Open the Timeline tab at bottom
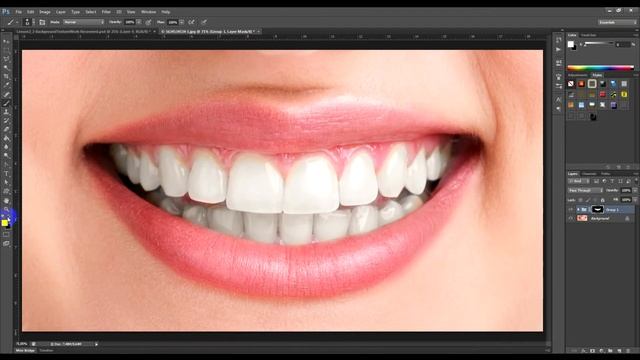This screenshot has width=640, height=360. [x=46, y=351]
